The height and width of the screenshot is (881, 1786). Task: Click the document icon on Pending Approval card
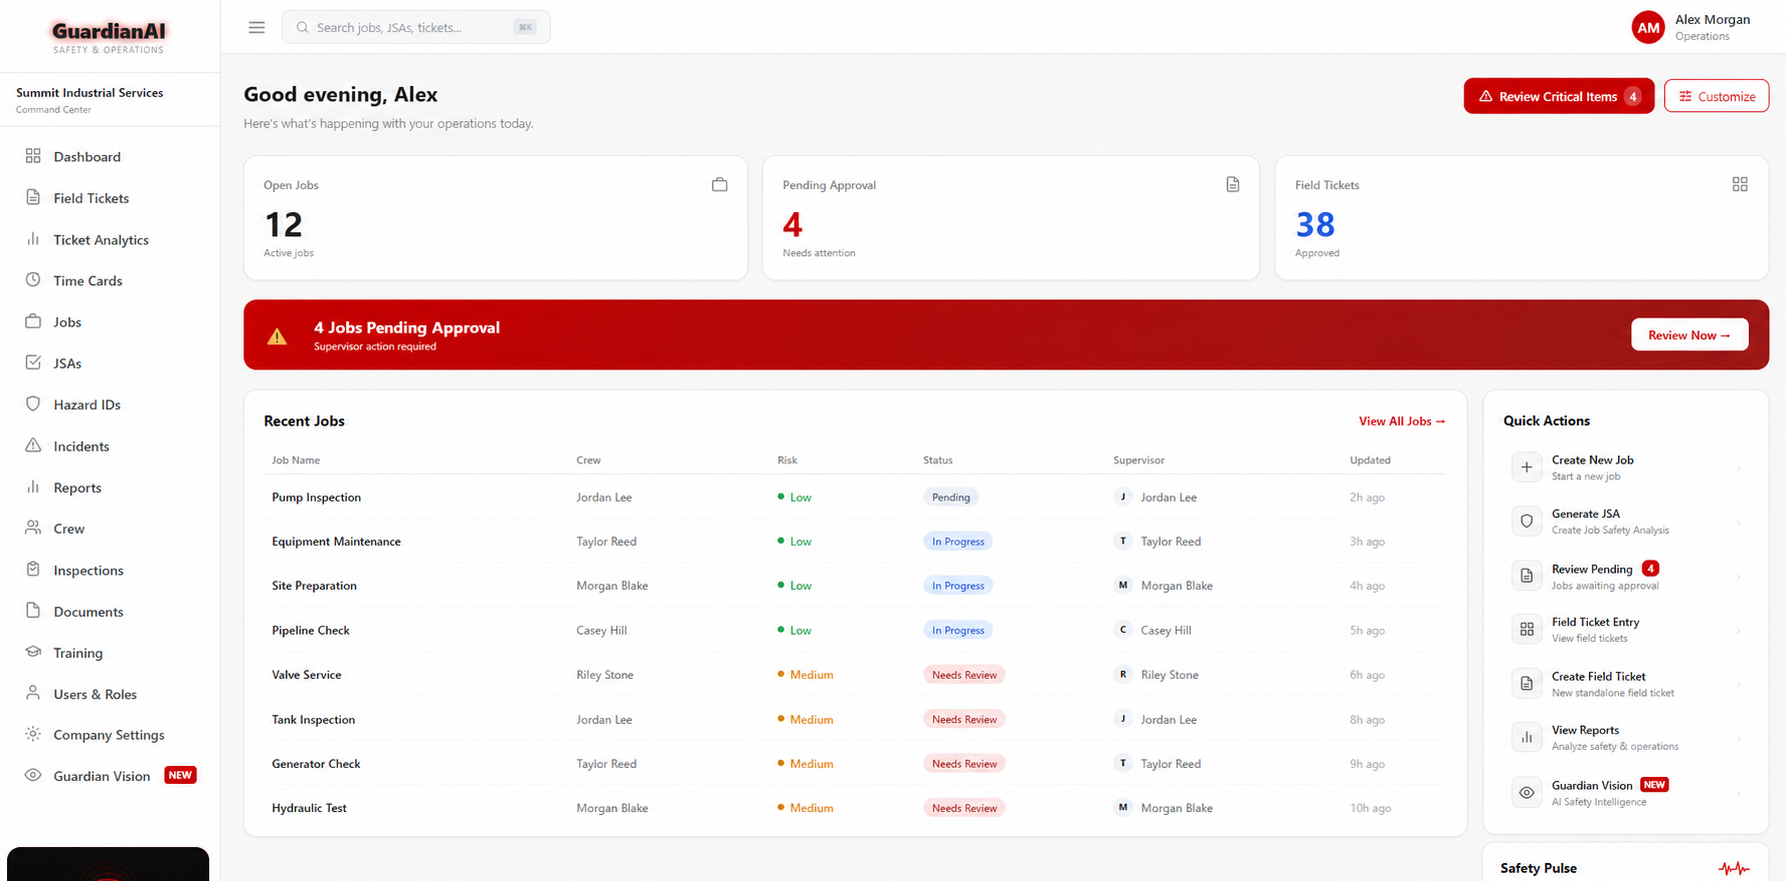[1232, 185]
